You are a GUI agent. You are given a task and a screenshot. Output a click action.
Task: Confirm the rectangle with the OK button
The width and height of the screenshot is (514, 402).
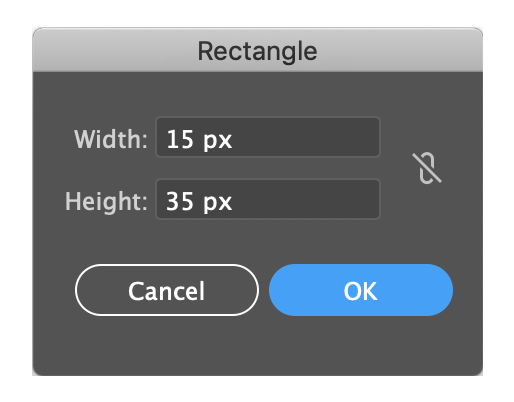[361, 290]
